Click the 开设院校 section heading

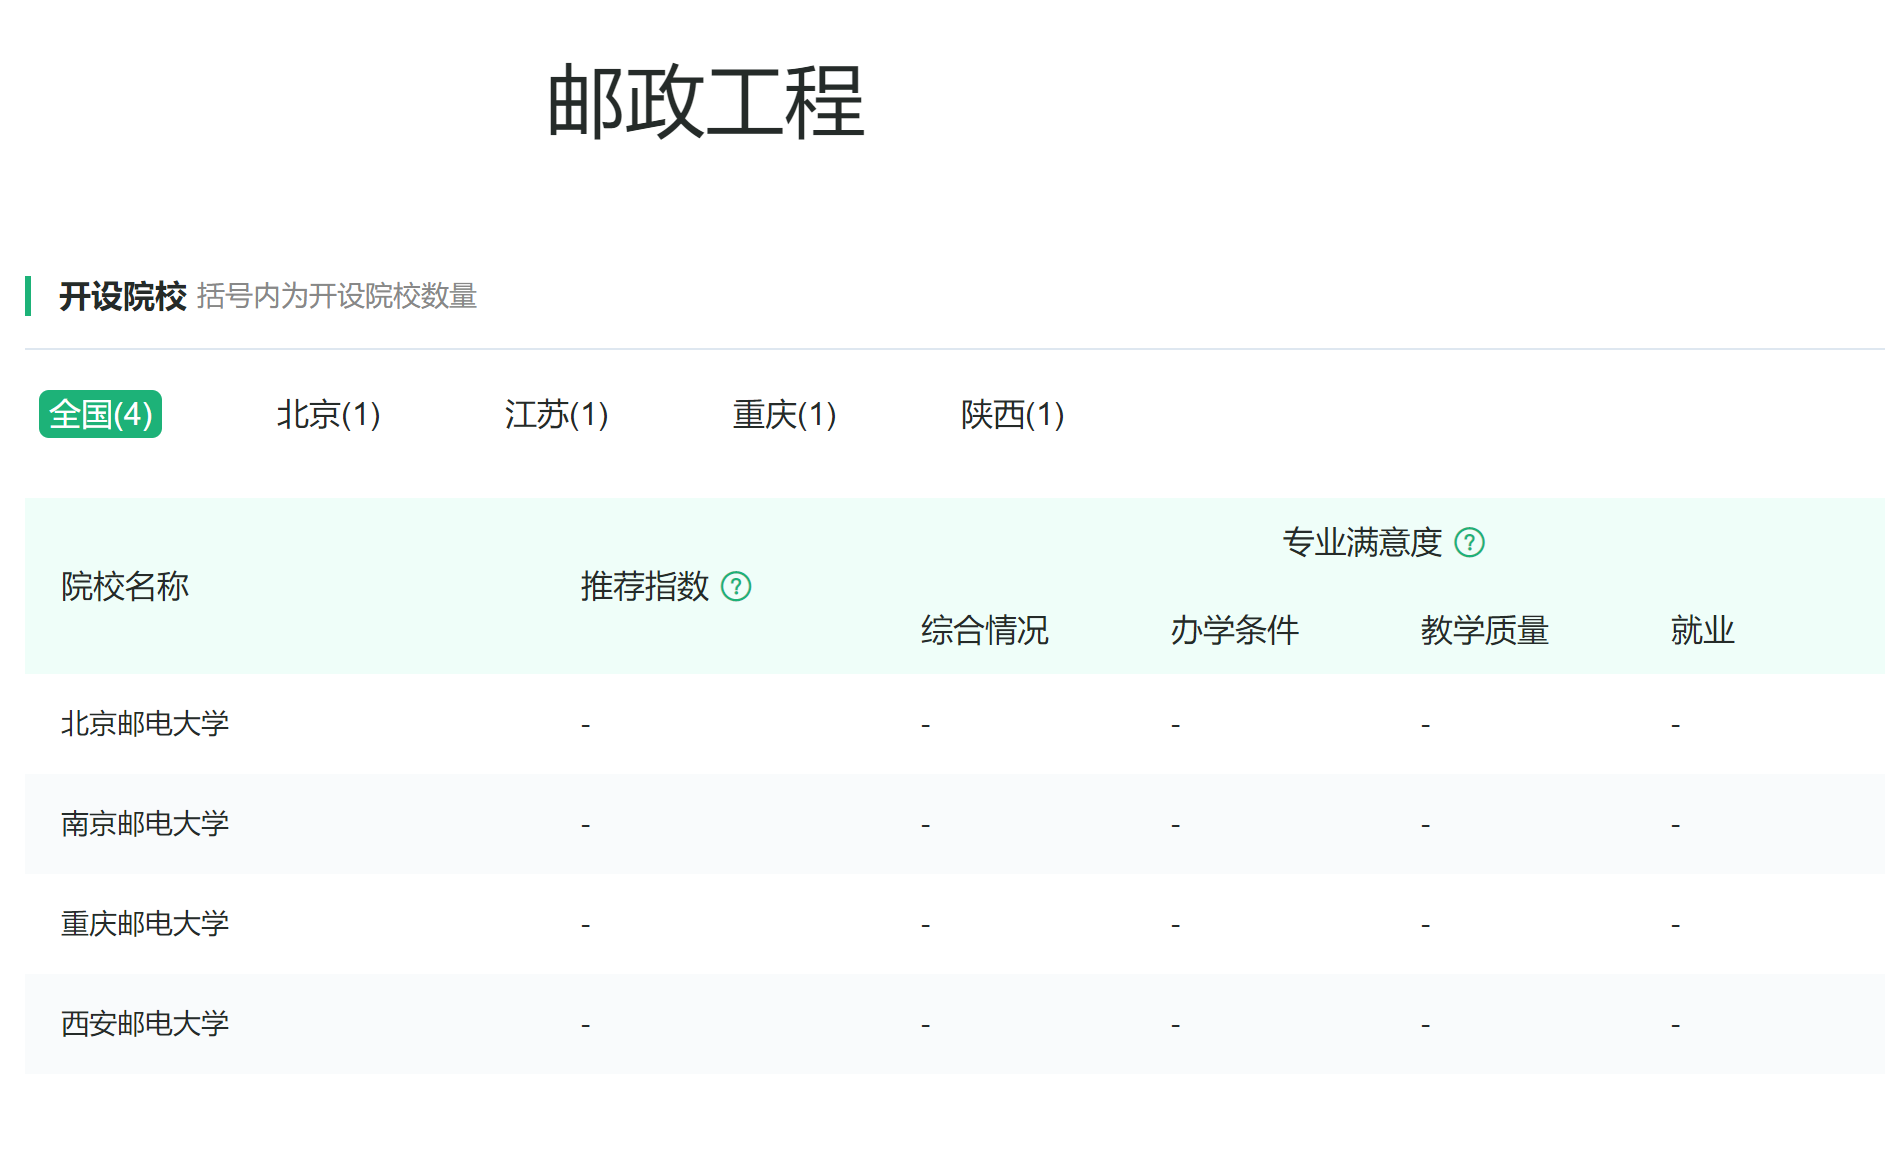tap(122, 296)
